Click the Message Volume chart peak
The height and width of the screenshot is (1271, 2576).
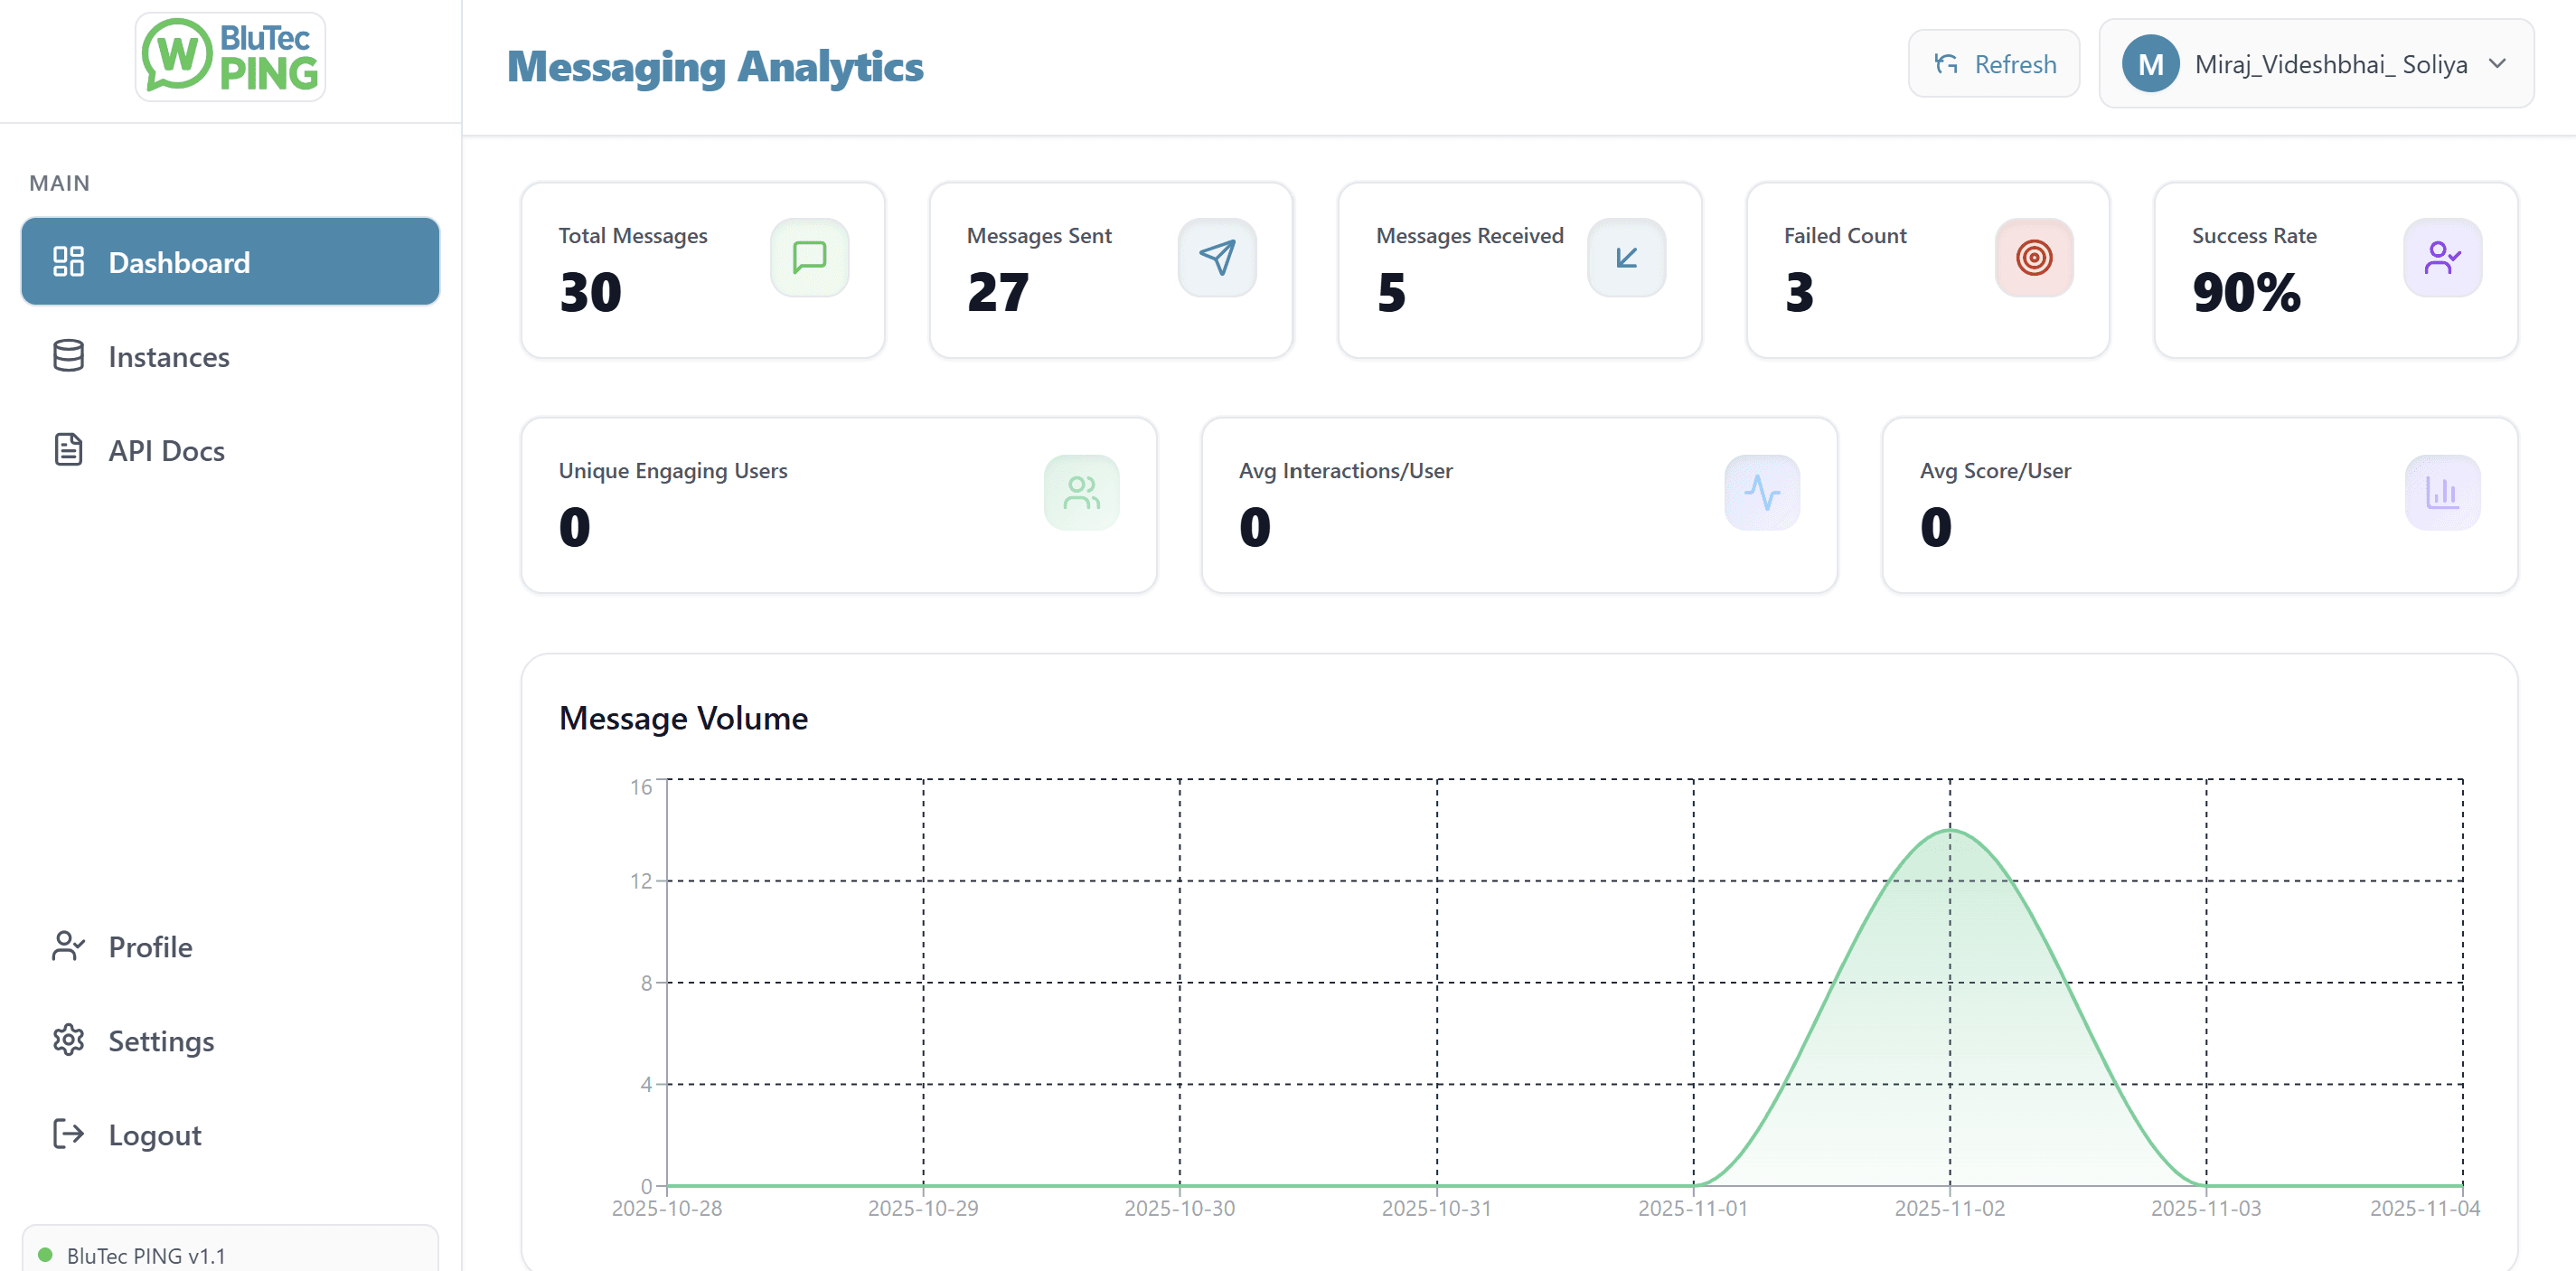point(1948,830)
